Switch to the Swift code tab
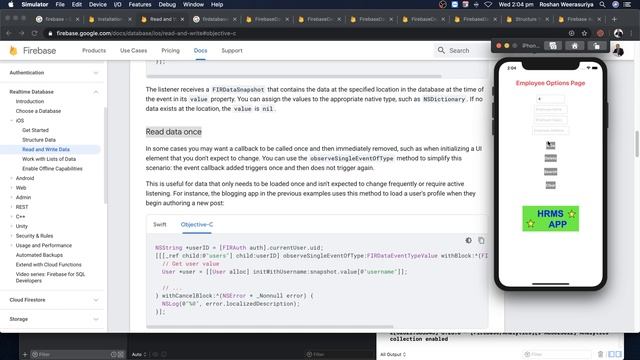The height and width of the screenshot is (360, 640). click(x=160, y=224)
